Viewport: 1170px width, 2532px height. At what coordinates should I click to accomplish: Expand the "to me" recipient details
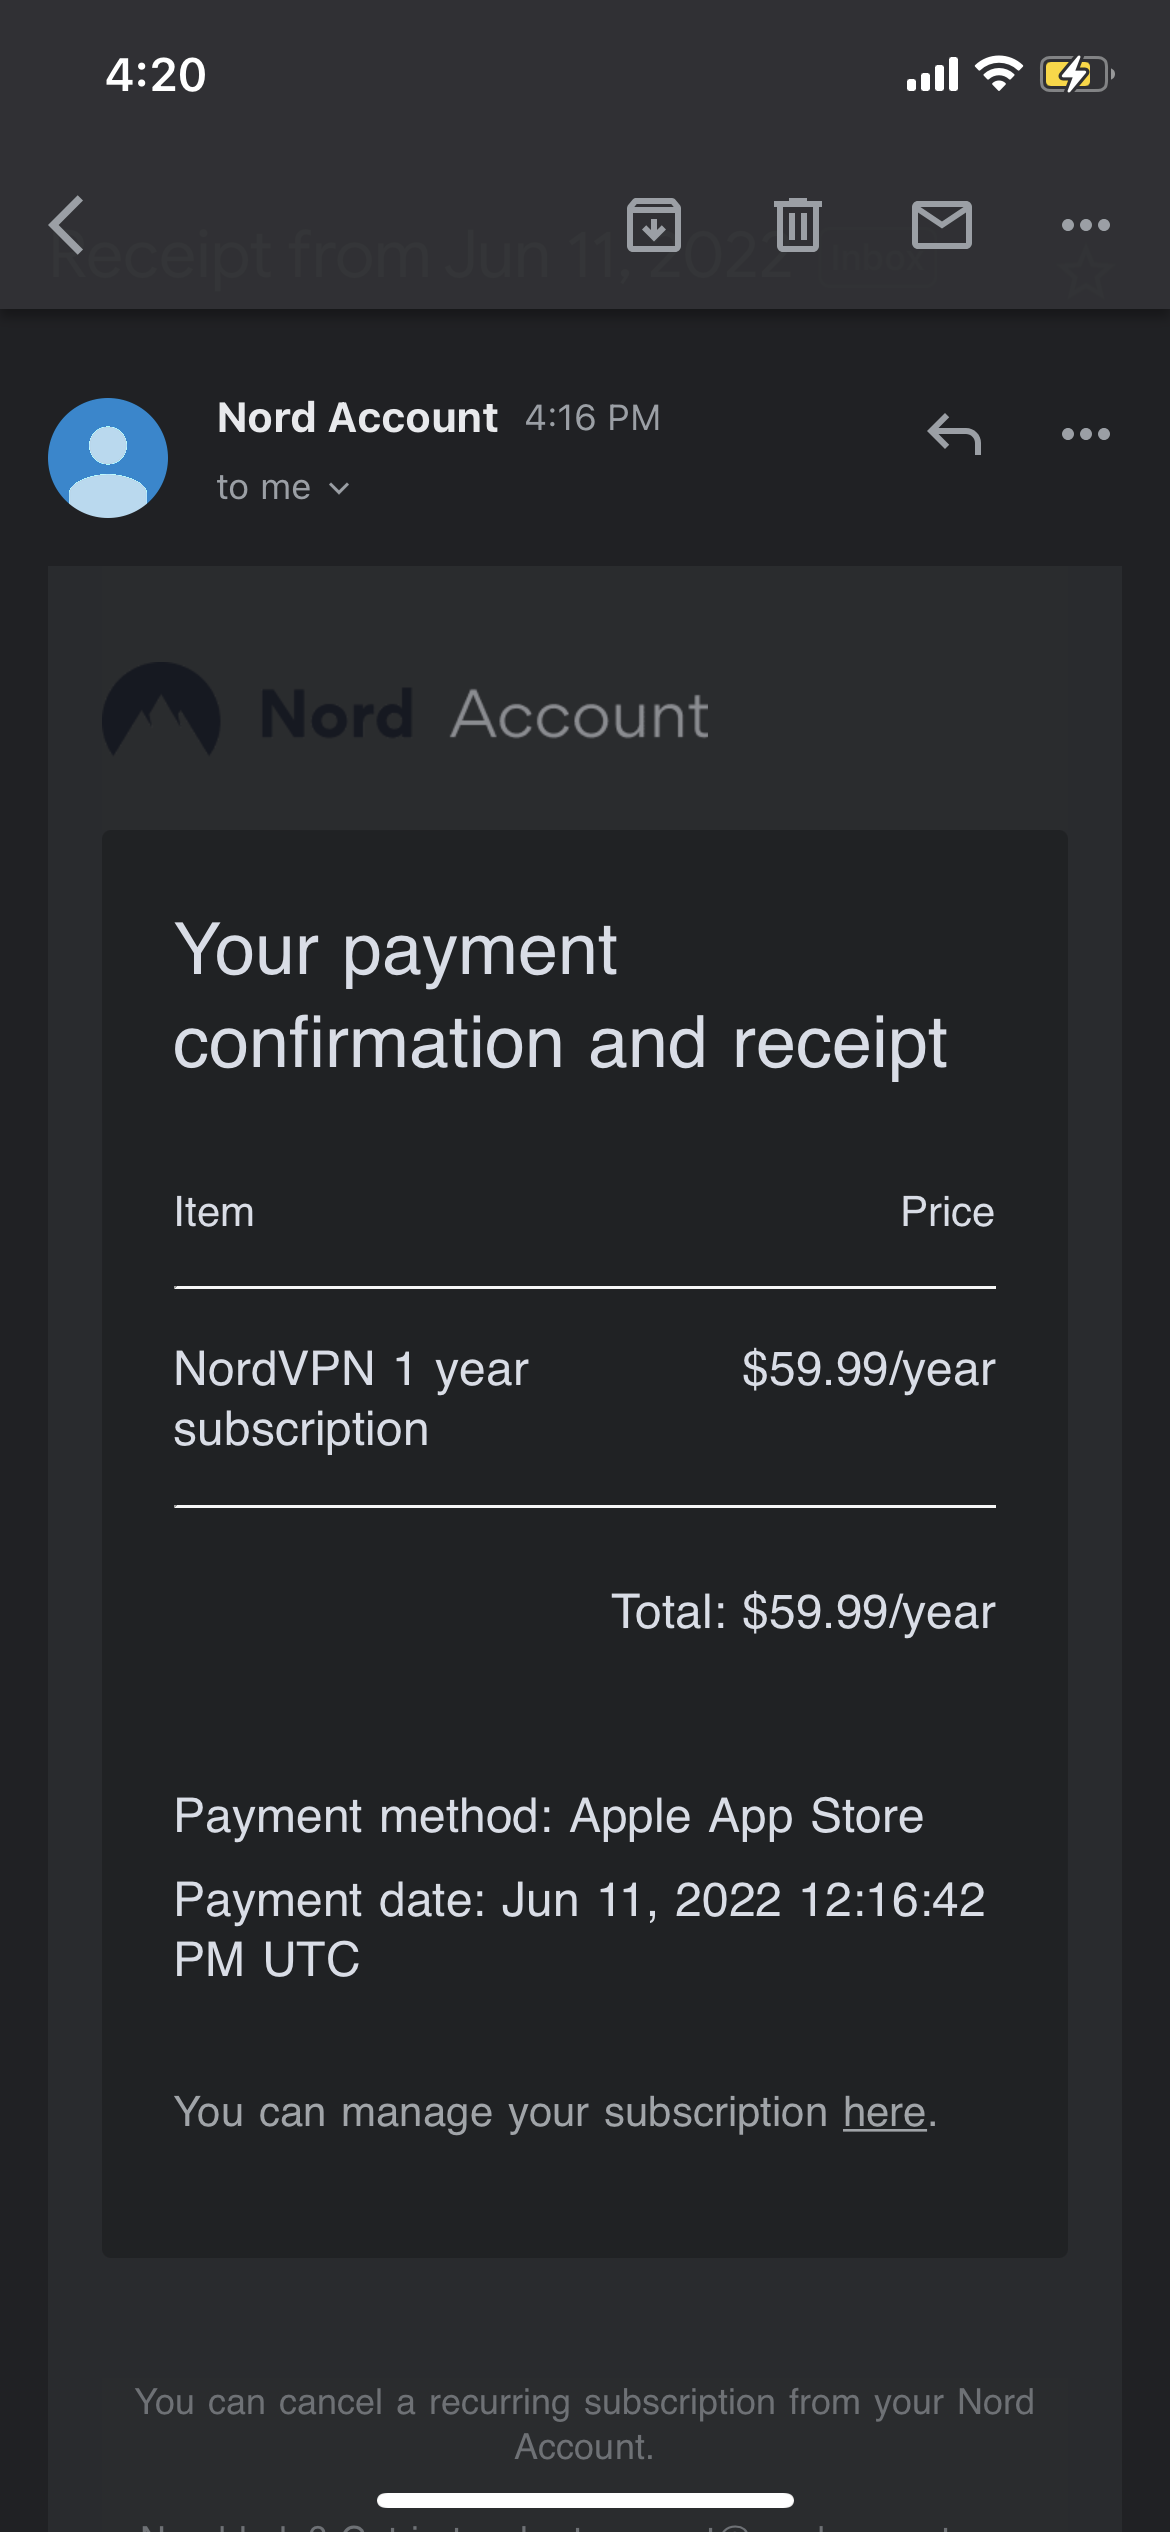[x=264, y=488]
